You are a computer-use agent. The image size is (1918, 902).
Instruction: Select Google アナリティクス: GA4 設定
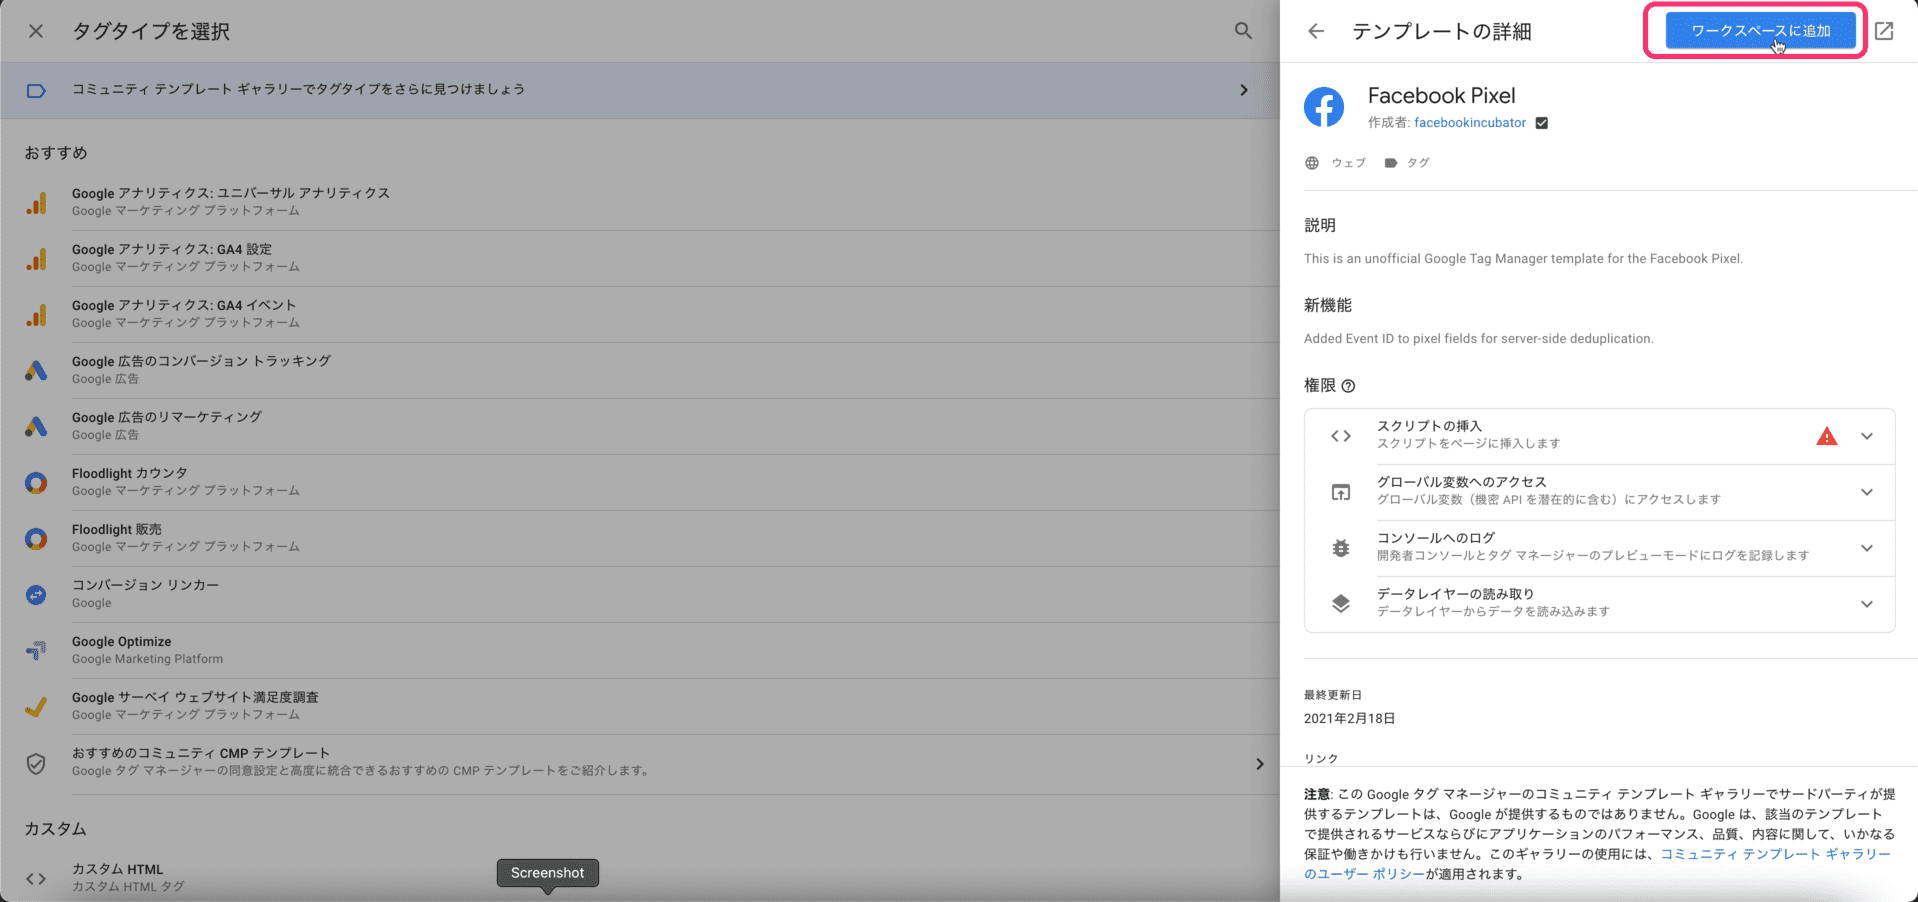click(640, 258)
